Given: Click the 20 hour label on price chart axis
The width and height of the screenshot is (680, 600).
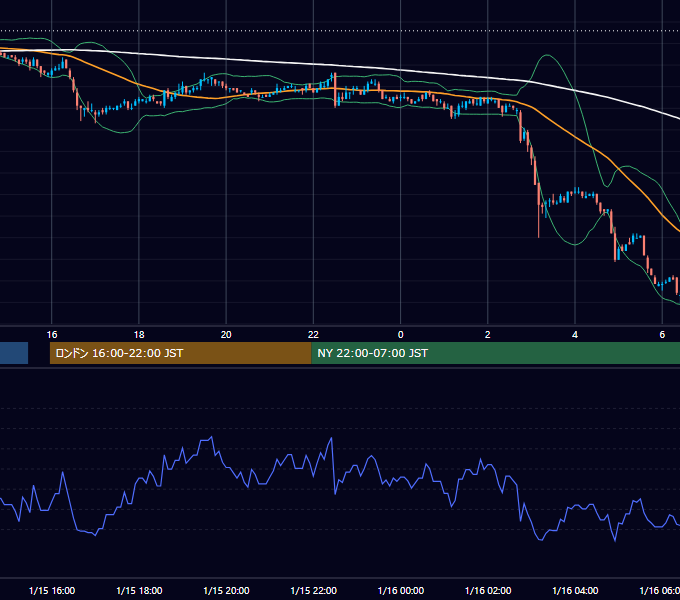Looking at the screenshot, I should pos(226,335).
